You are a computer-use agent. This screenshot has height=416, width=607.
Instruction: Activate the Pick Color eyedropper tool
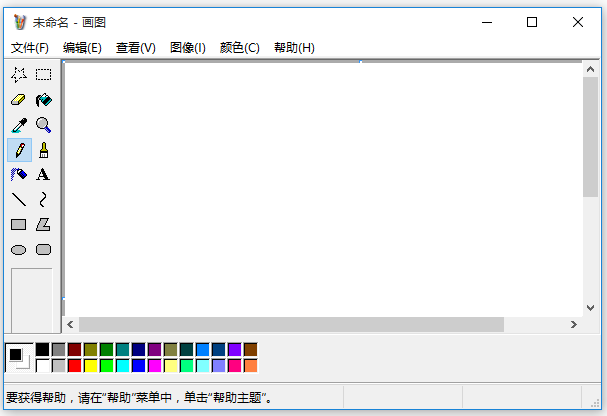(x=19, y=125)
